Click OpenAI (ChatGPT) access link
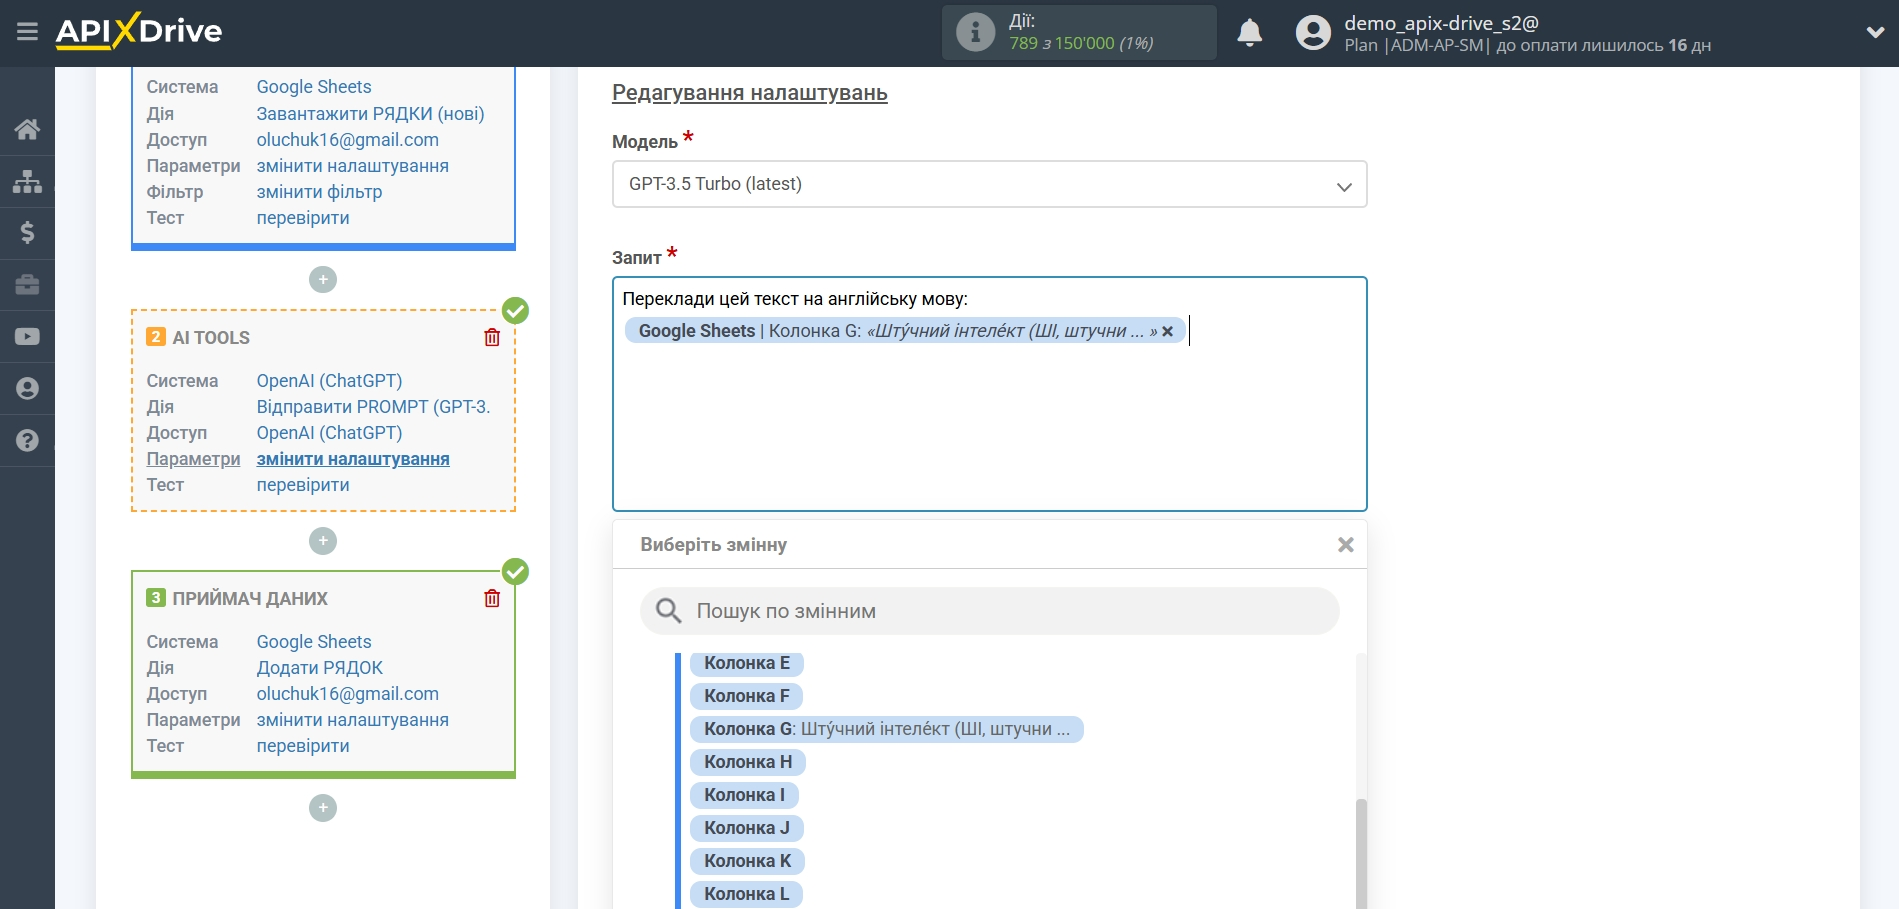 329,433
